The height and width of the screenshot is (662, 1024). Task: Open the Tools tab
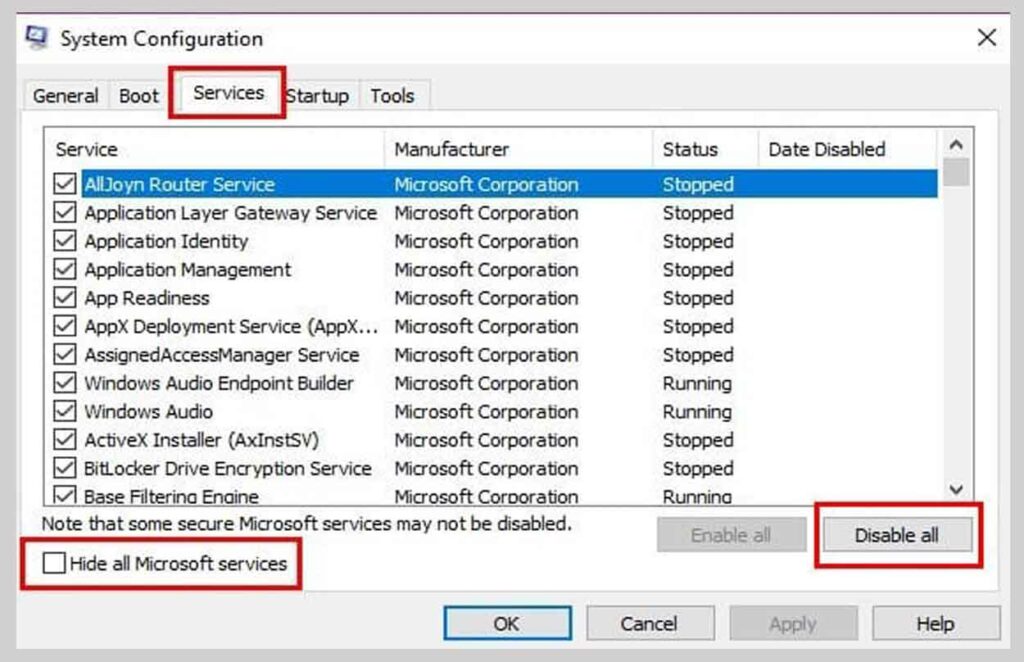click(393, 95)
